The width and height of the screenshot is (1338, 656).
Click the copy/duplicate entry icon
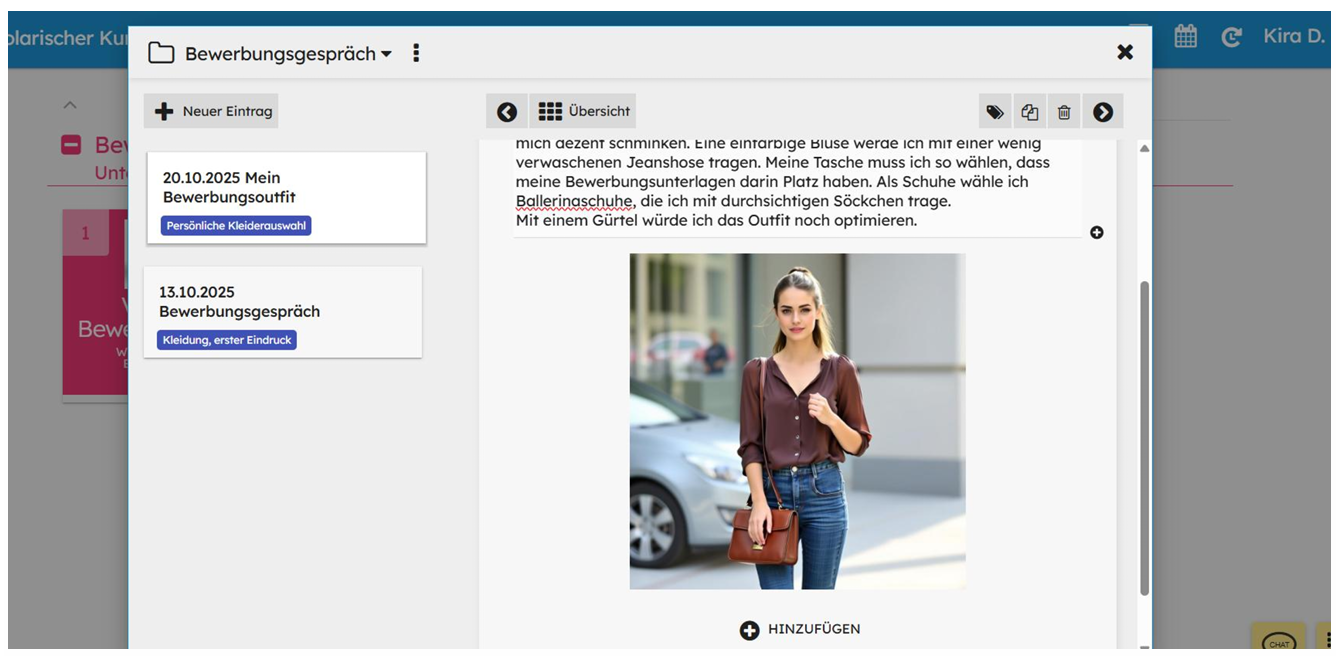(x=1029, y=112)
